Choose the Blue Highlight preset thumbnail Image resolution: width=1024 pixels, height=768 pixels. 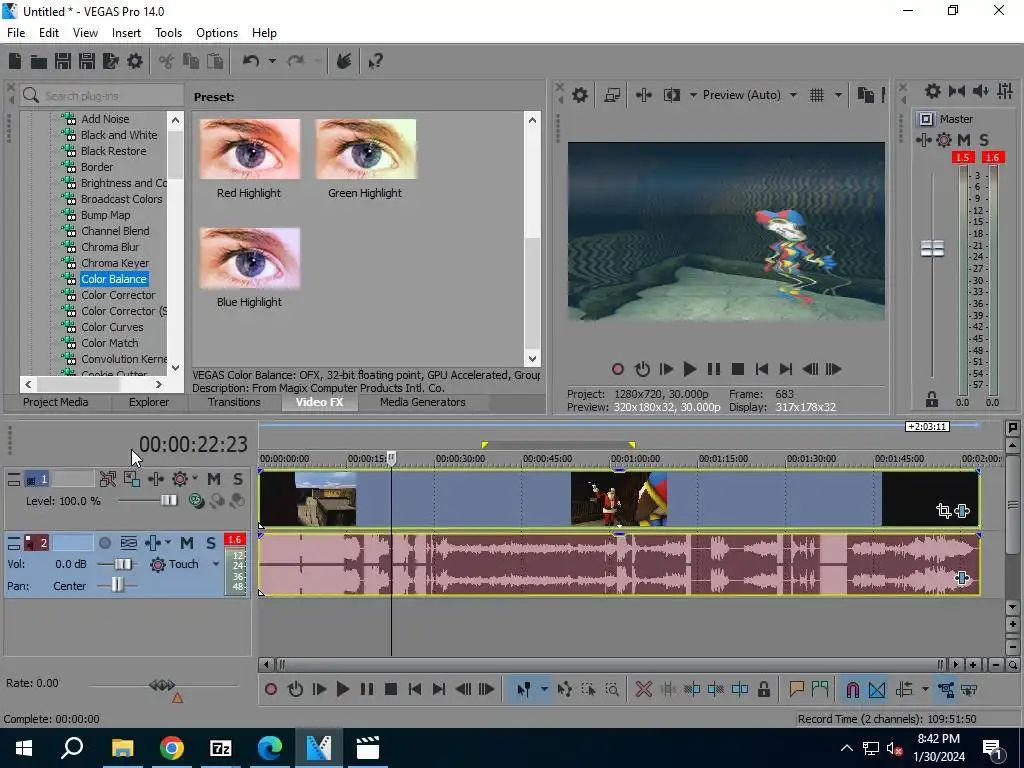tap(249, 258)
